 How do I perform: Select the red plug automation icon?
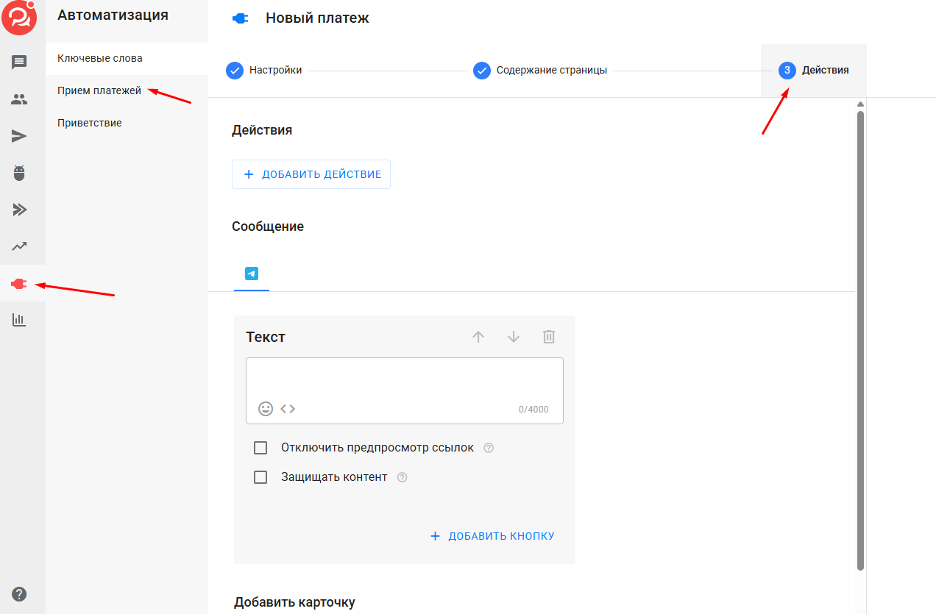pyautogui.click(x=19, y=284)
